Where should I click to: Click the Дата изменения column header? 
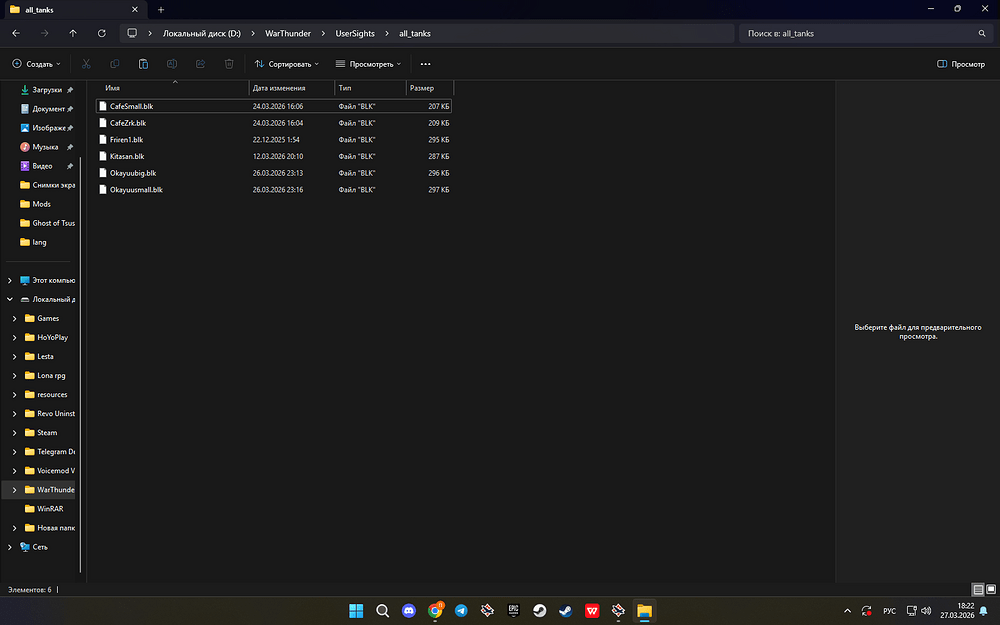[278, 88]
